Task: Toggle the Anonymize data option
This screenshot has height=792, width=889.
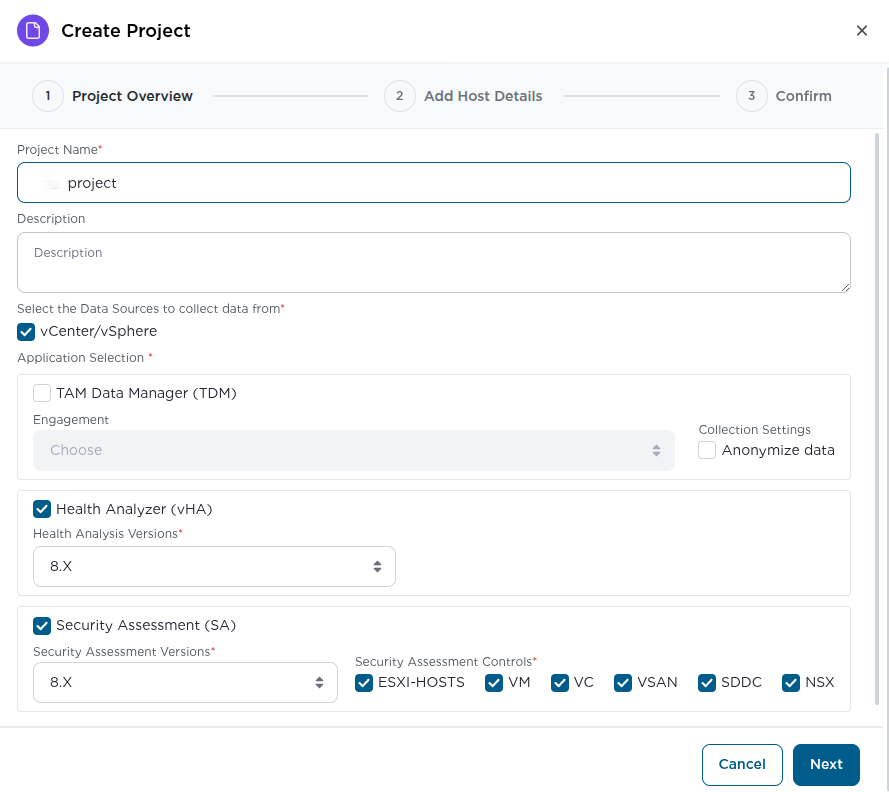Action: click(707, 450)
